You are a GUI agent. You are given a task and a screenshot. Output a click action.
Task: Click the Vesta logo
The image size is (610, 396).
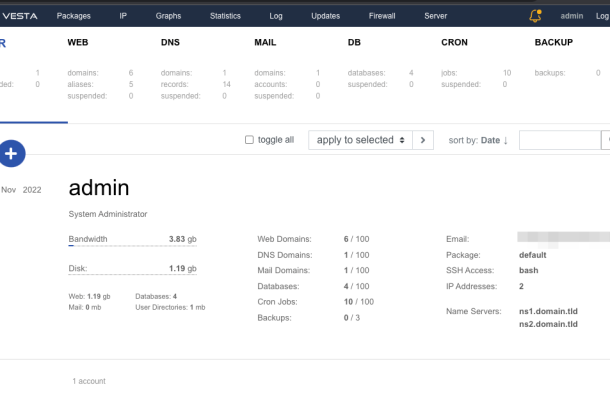[x=19, y=16]
